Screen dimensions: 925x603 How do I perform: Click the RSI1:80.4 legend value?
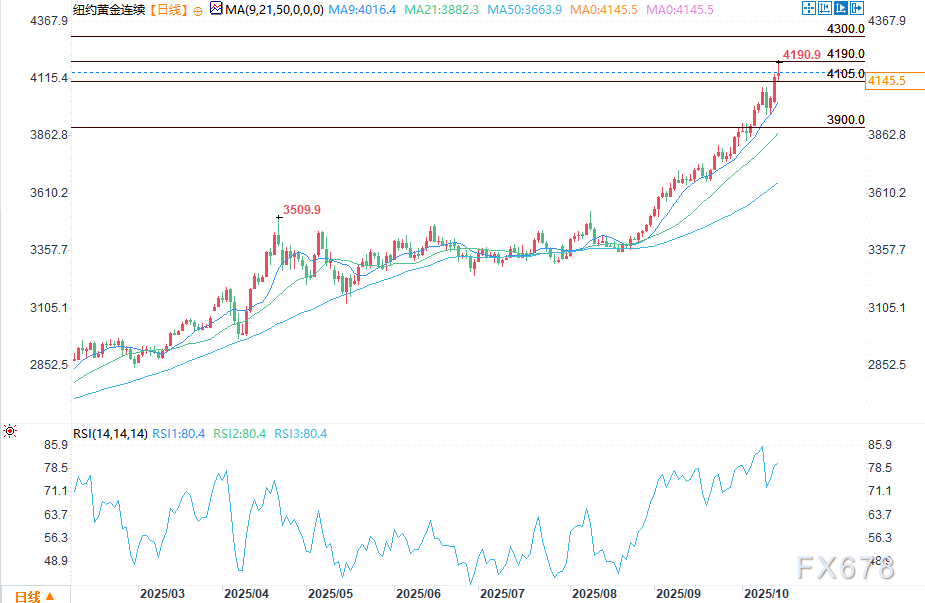pyautogui.click(x=181, y=434)
